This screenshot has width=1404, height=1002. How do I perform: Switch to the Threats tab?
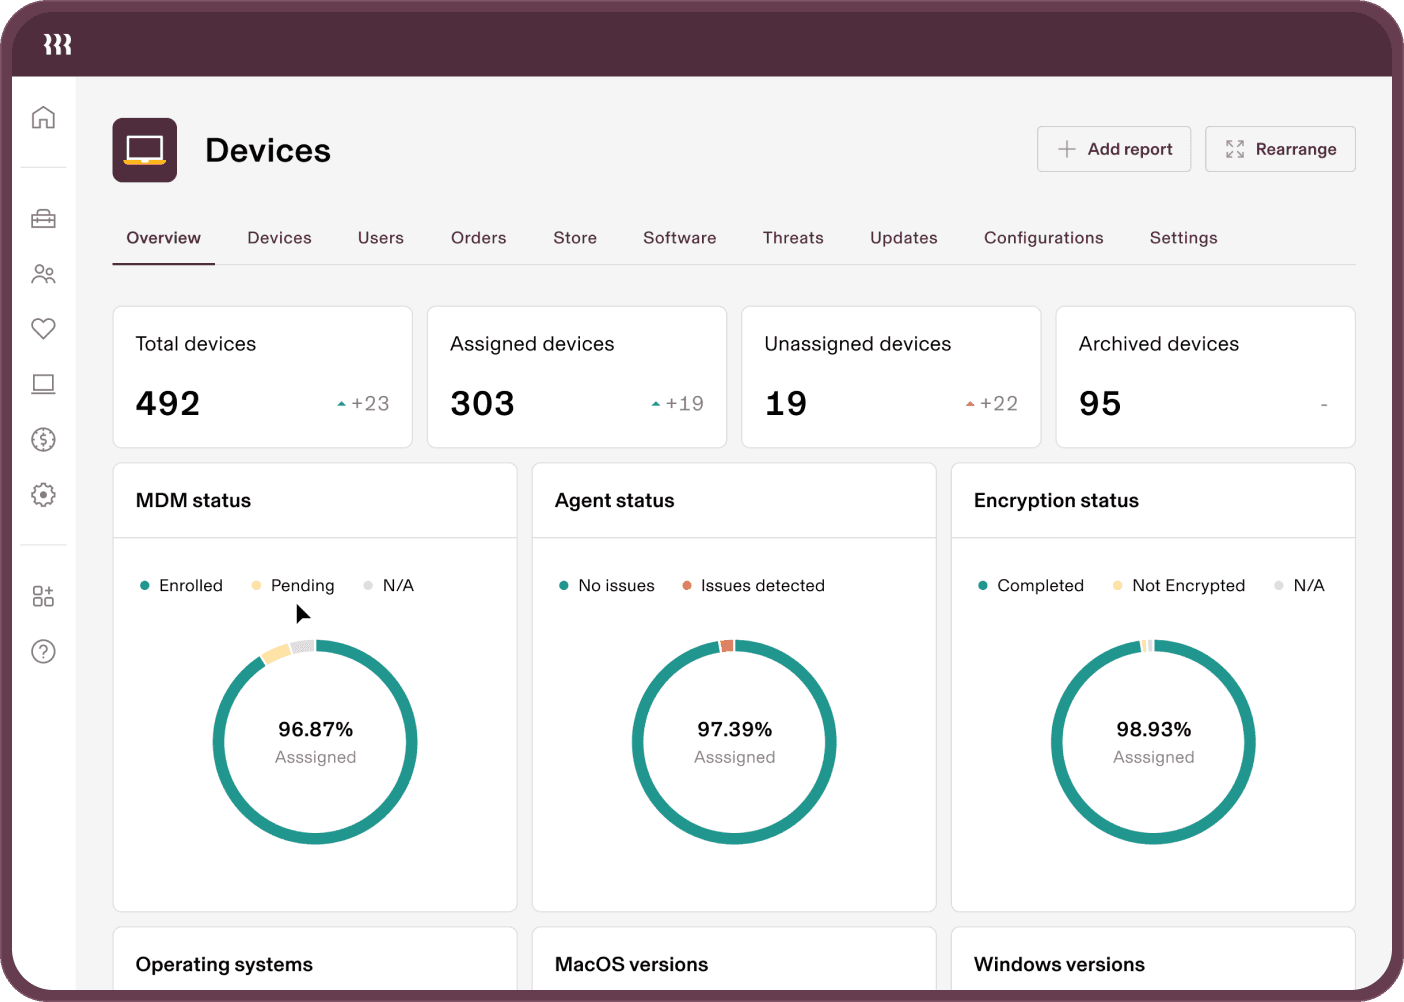tap(793, 238)
